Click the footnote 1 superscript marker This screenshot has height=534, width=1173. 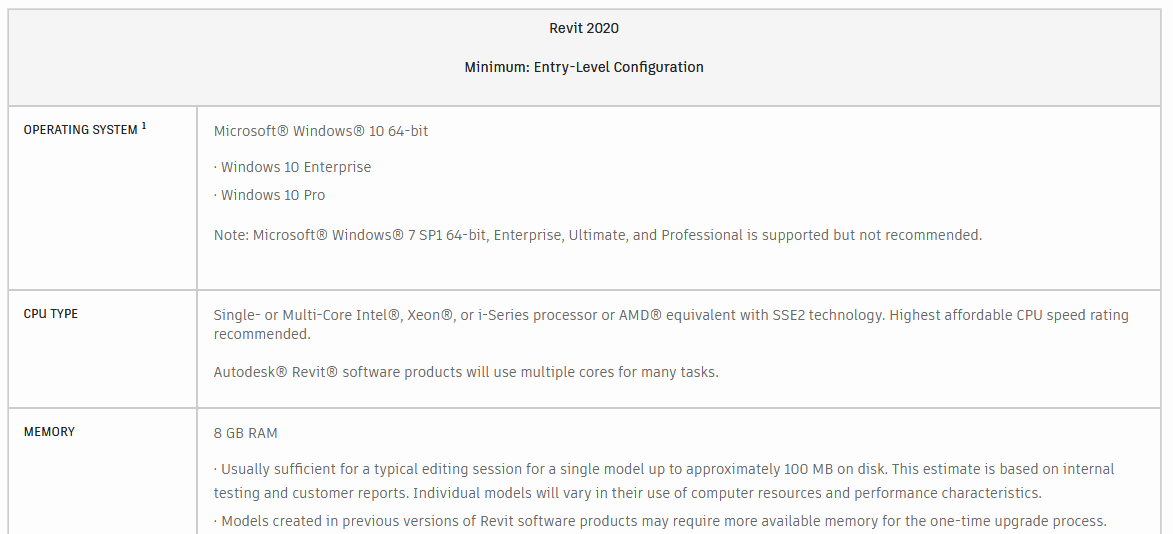(144, 126)
